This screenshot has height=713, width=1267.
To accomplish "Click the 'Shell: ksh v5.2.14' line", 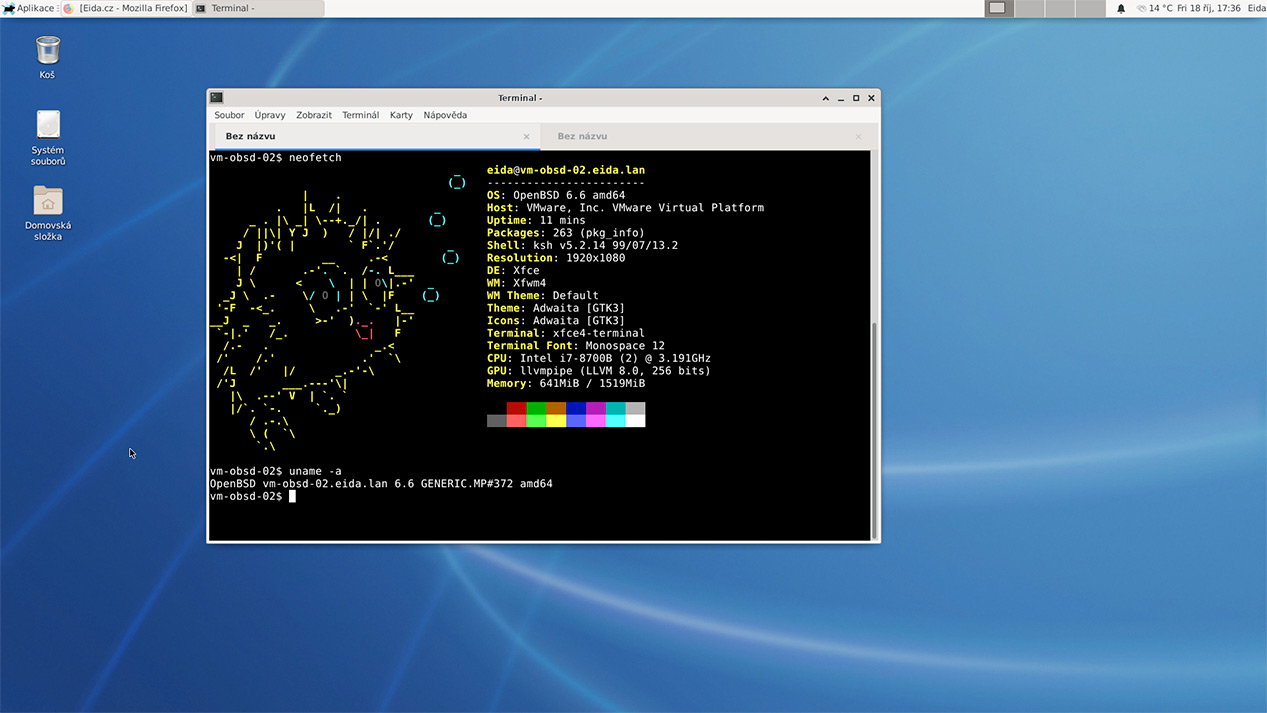I will tap(582, 245).
